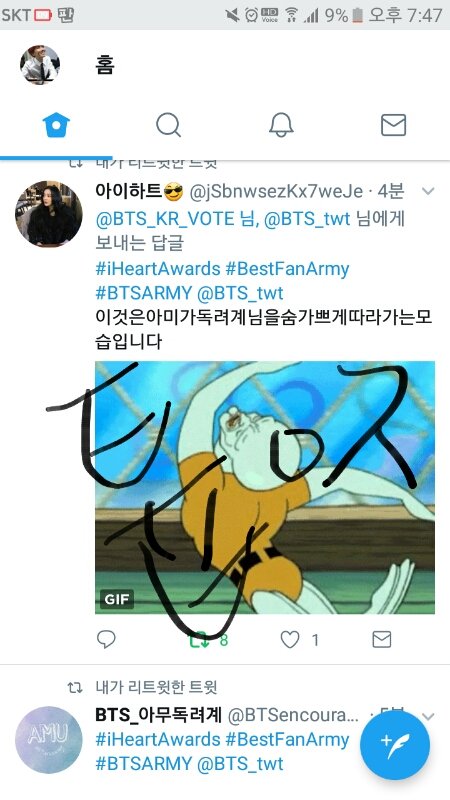450x800 pixels.
Task: Open the Messages envelope tab
Action: tap(393, 125)
